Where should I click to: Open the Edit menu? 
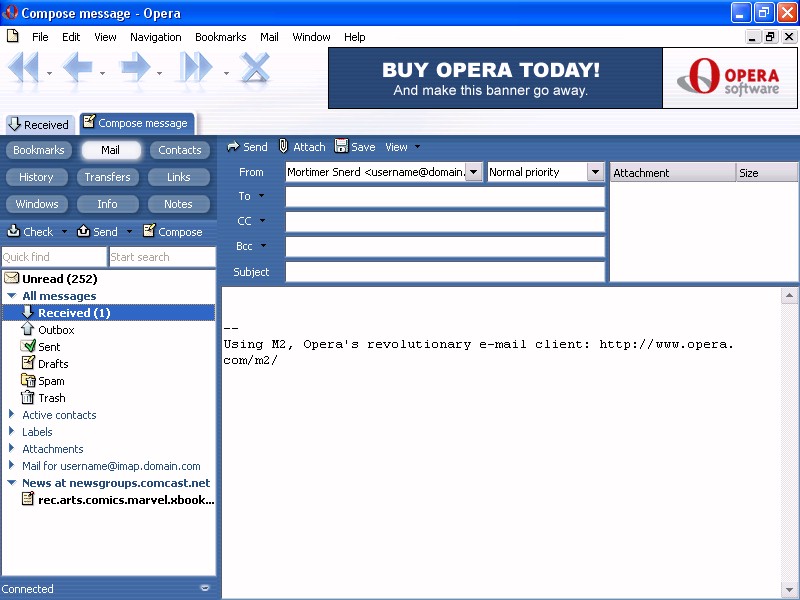click(71, 37)
